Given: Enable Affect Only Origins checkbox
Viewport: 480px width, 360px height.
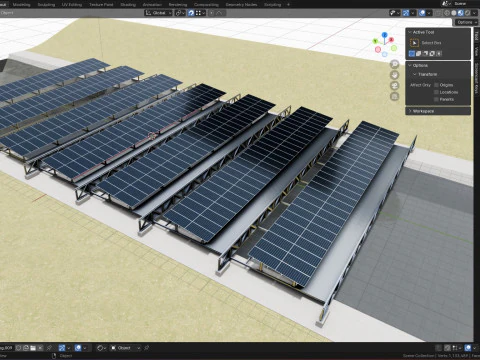Looking at the screenshot, I should pyautogui.click(x=436, y=85).
